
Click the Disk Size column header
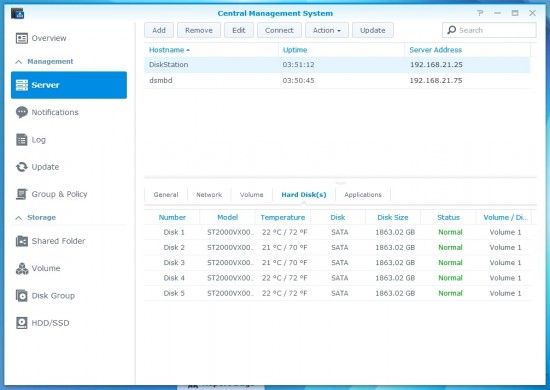point(393,217)
